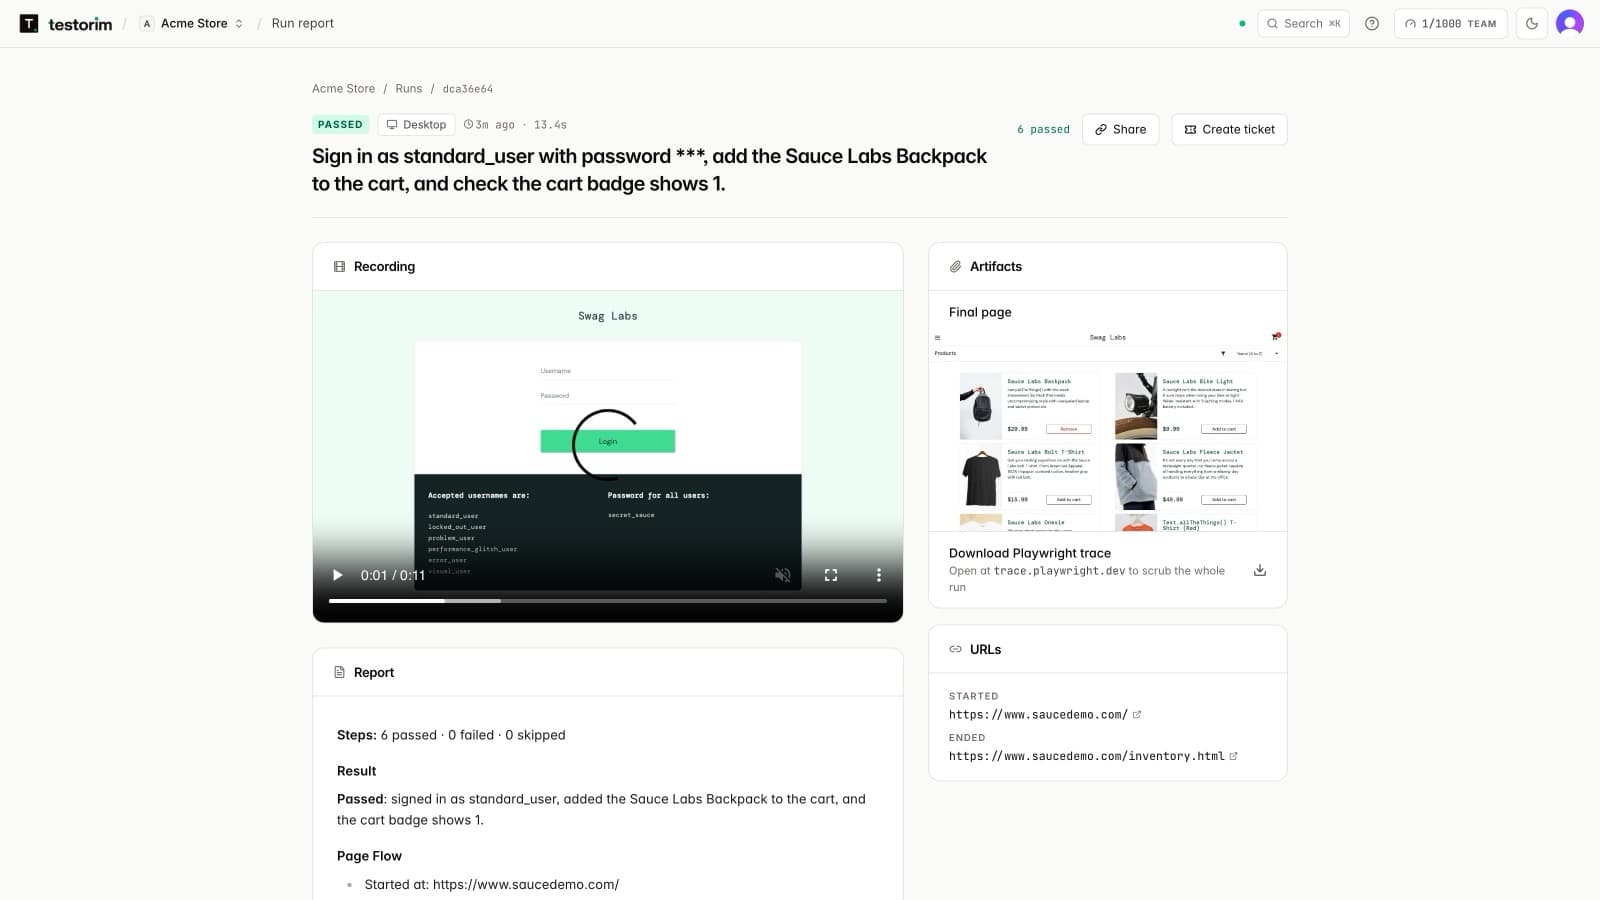Create a ticket from this run

(1229, 129)
